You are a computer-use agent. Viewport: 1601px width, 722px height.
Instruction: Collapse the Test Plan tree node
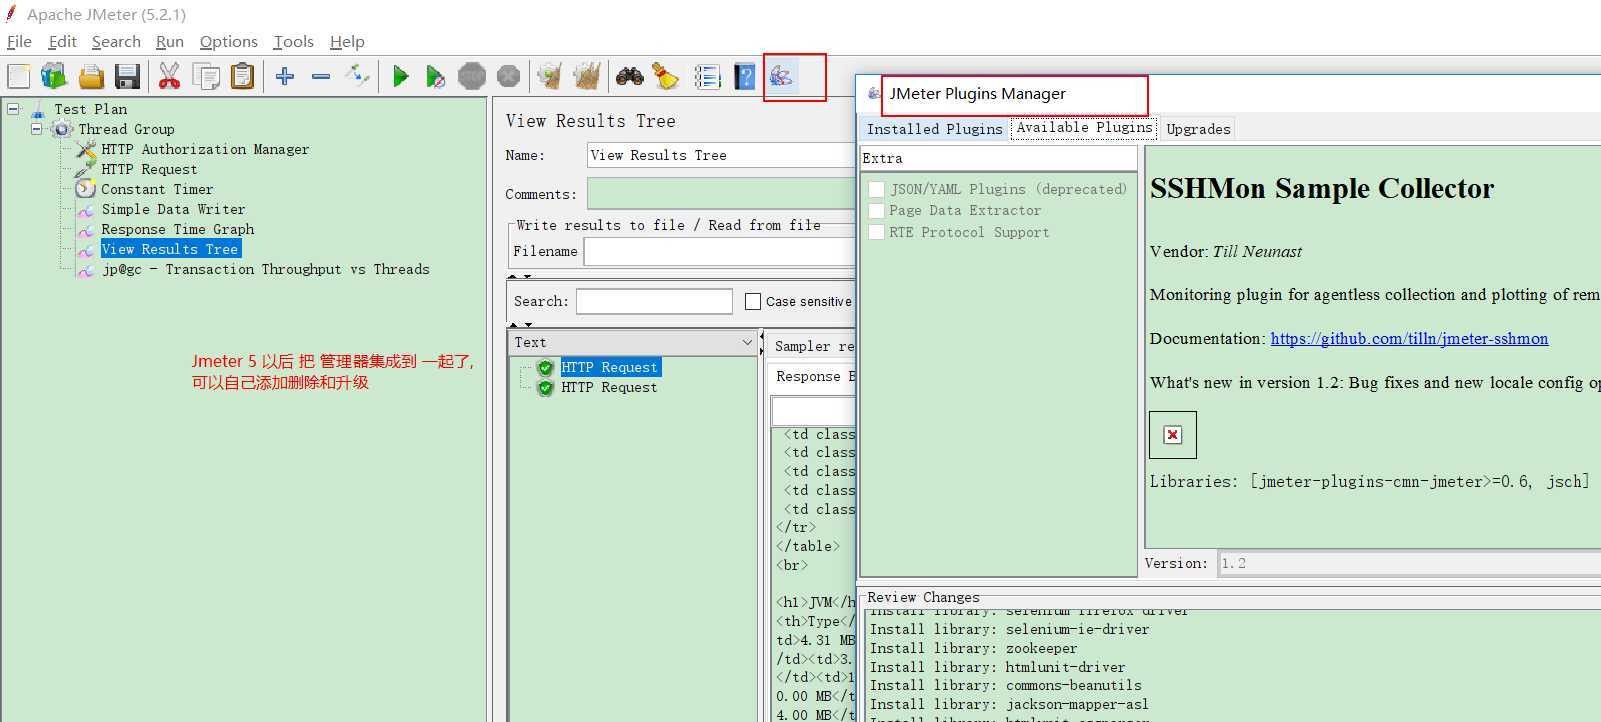click(13, 108)
